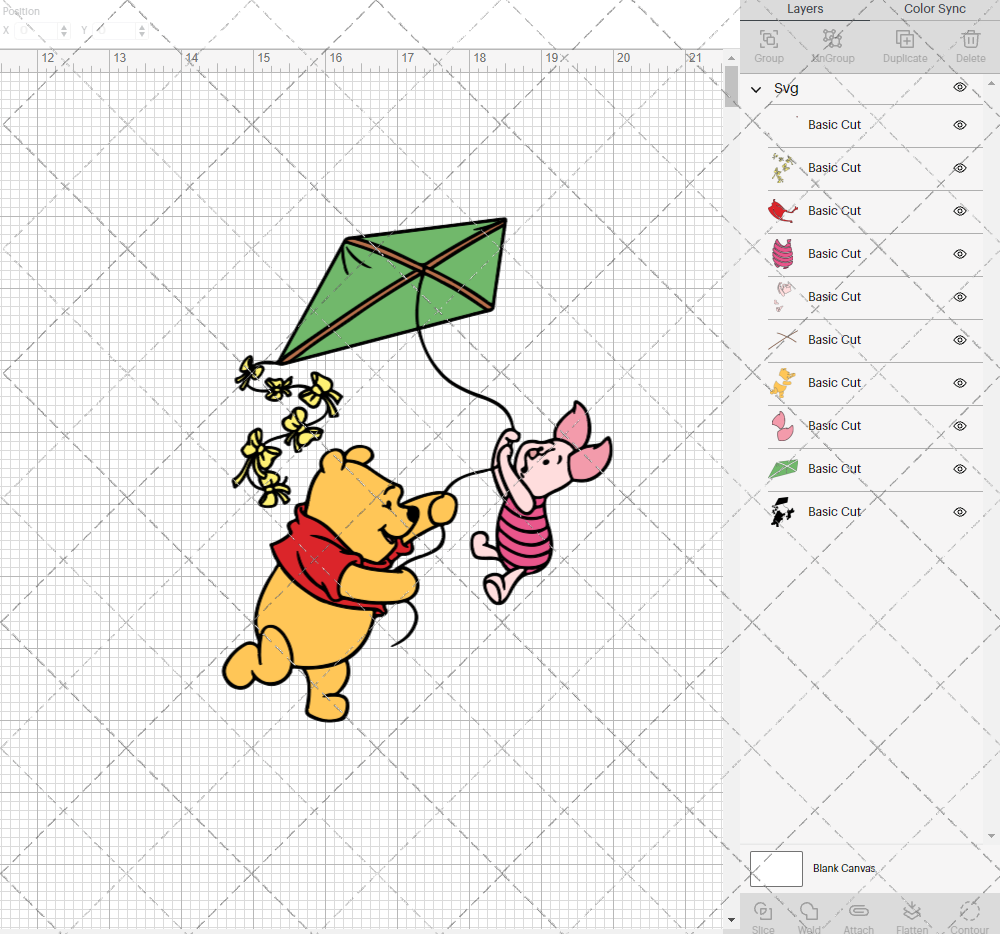Collapse the Svg group

coord(756,89)
